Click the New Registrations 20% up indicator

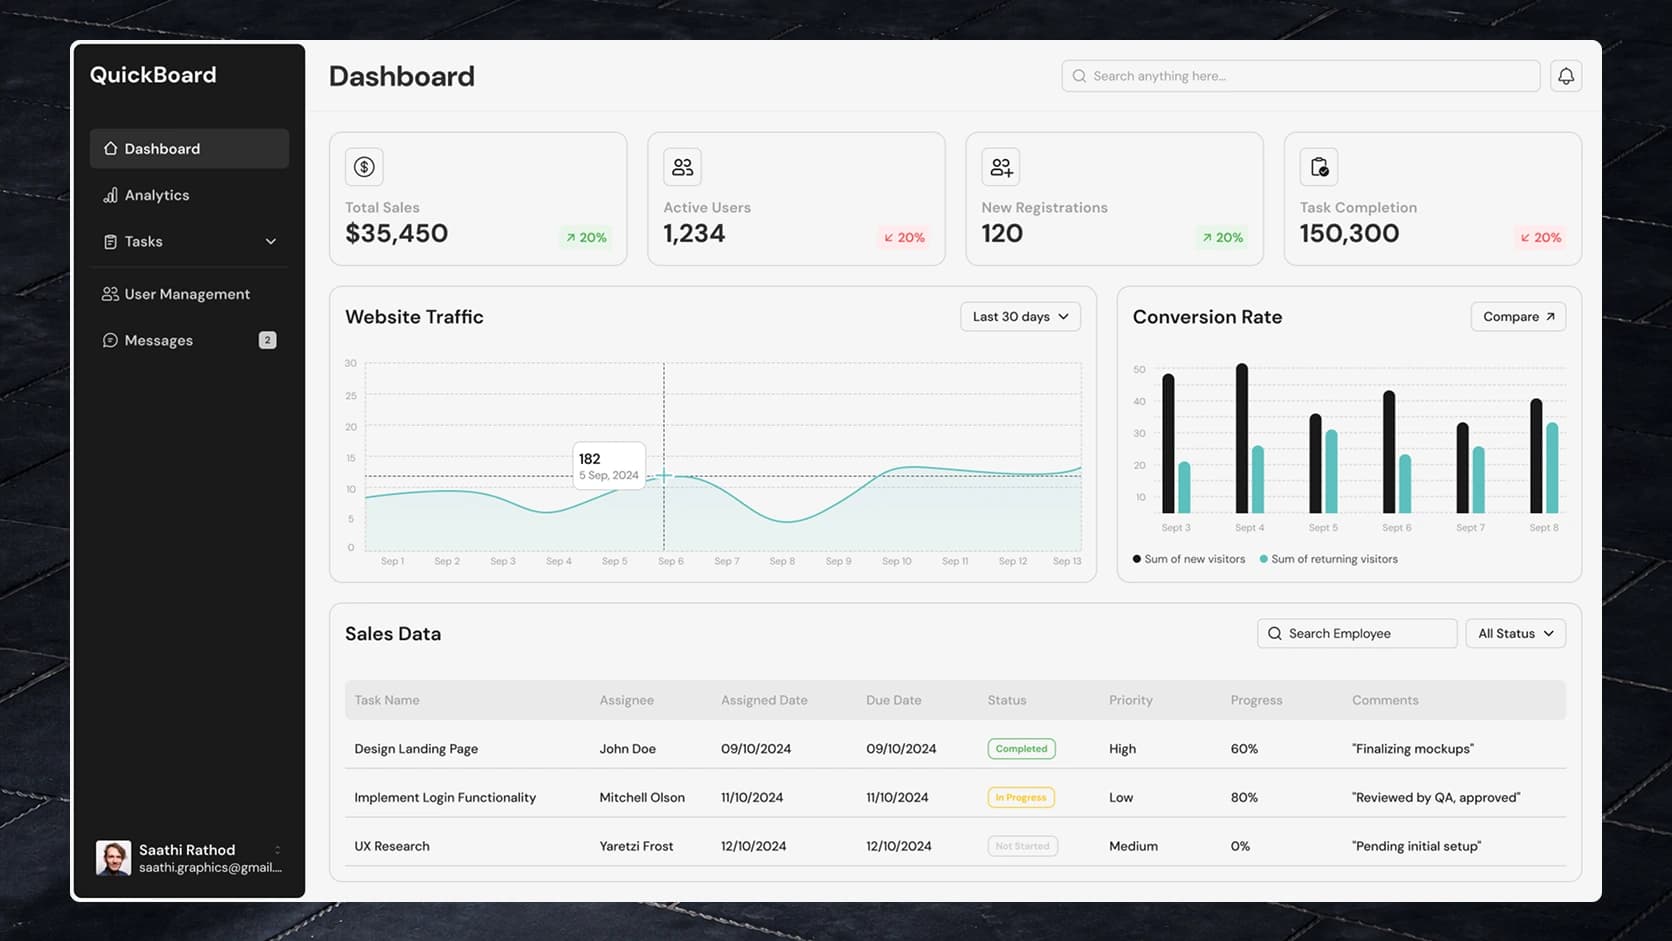point(1222,237)
